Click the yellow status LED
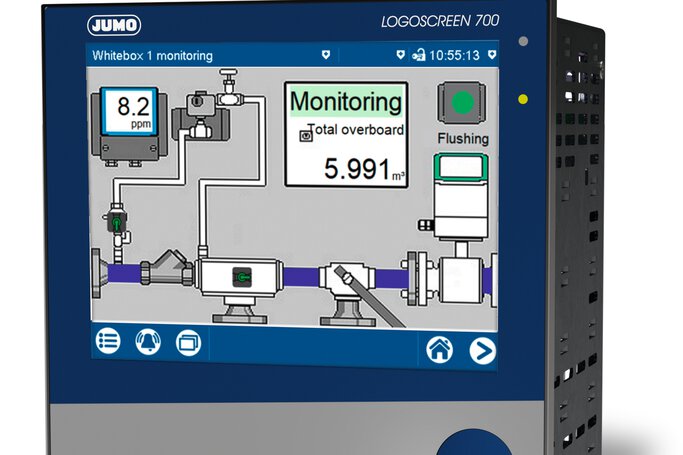 pyautogui.click(x=523, y=99)
